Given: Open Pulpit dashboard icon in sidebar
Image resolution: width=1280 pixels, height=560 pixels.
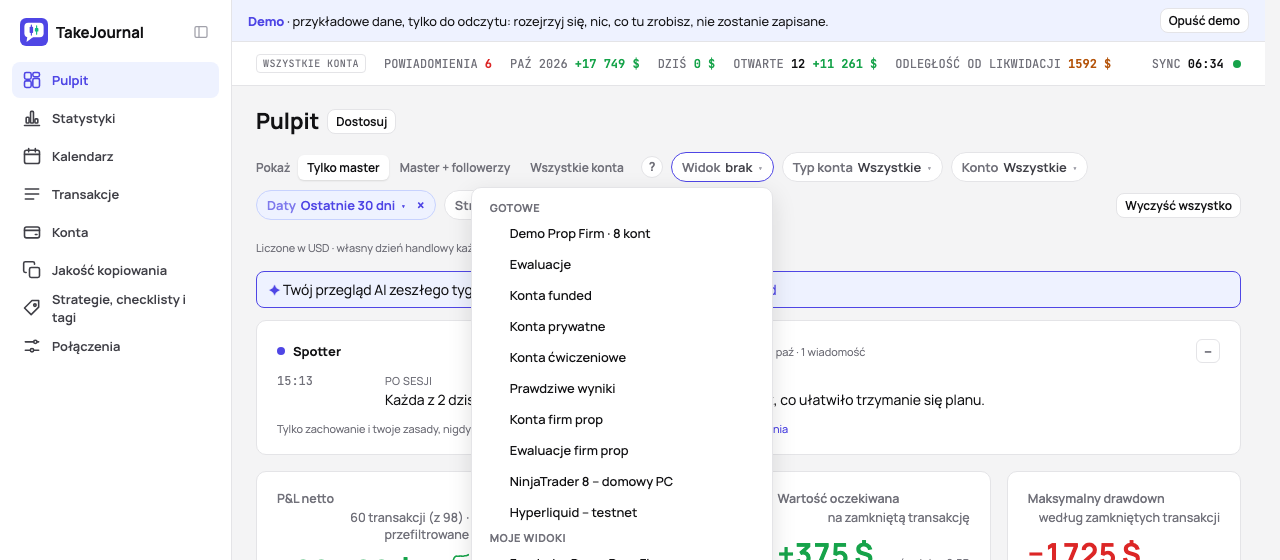Looking at the screenshot, I should click(x=32, y=80).
